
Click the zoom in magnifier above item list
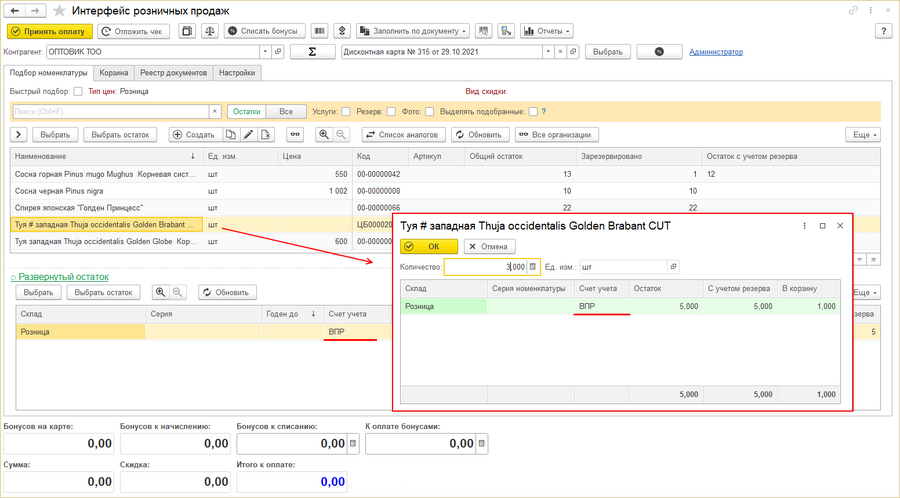tap(324, 134)
